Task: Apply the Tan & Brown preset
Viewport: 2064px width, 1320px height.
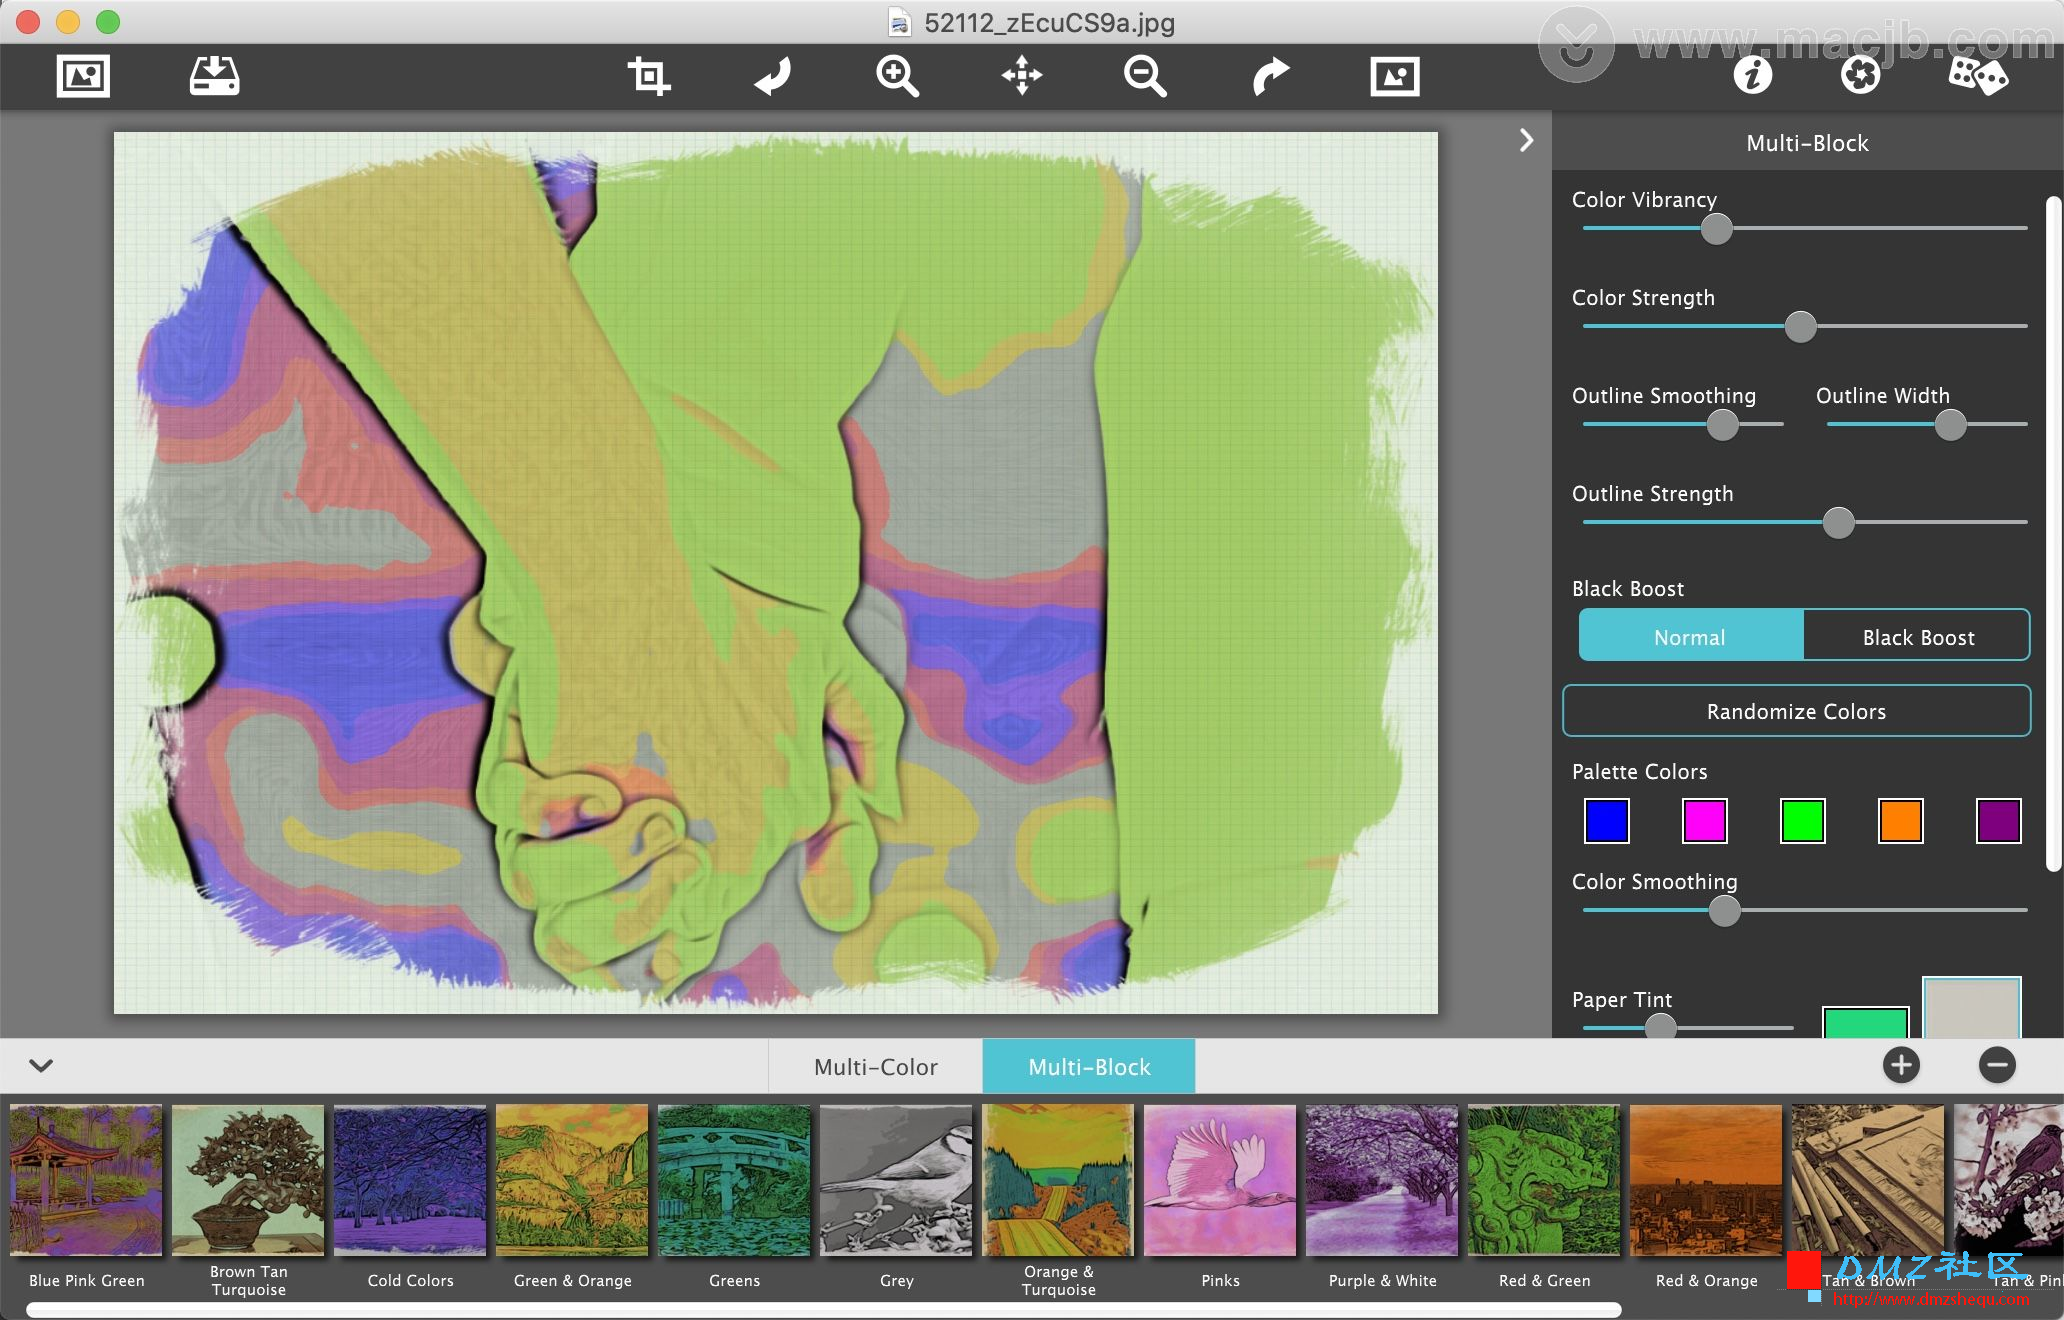Action: click(x=1868, y=1180)
